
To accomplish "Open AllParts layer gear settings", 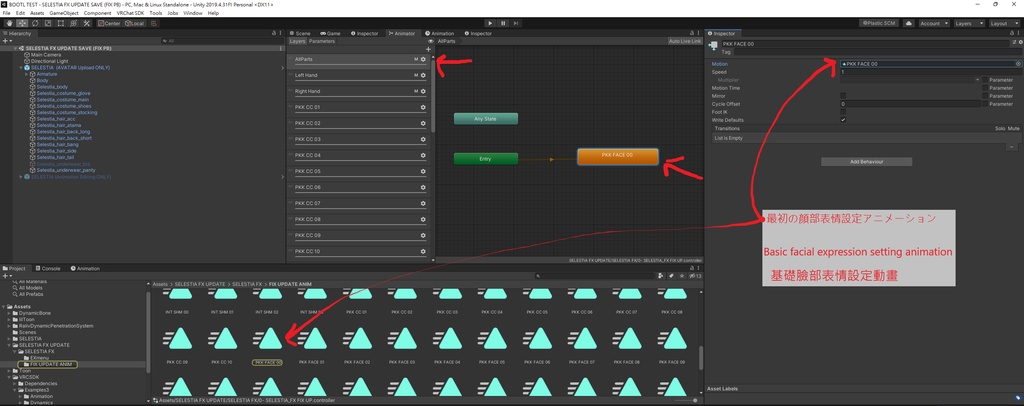I will click(x=423, y=59).
